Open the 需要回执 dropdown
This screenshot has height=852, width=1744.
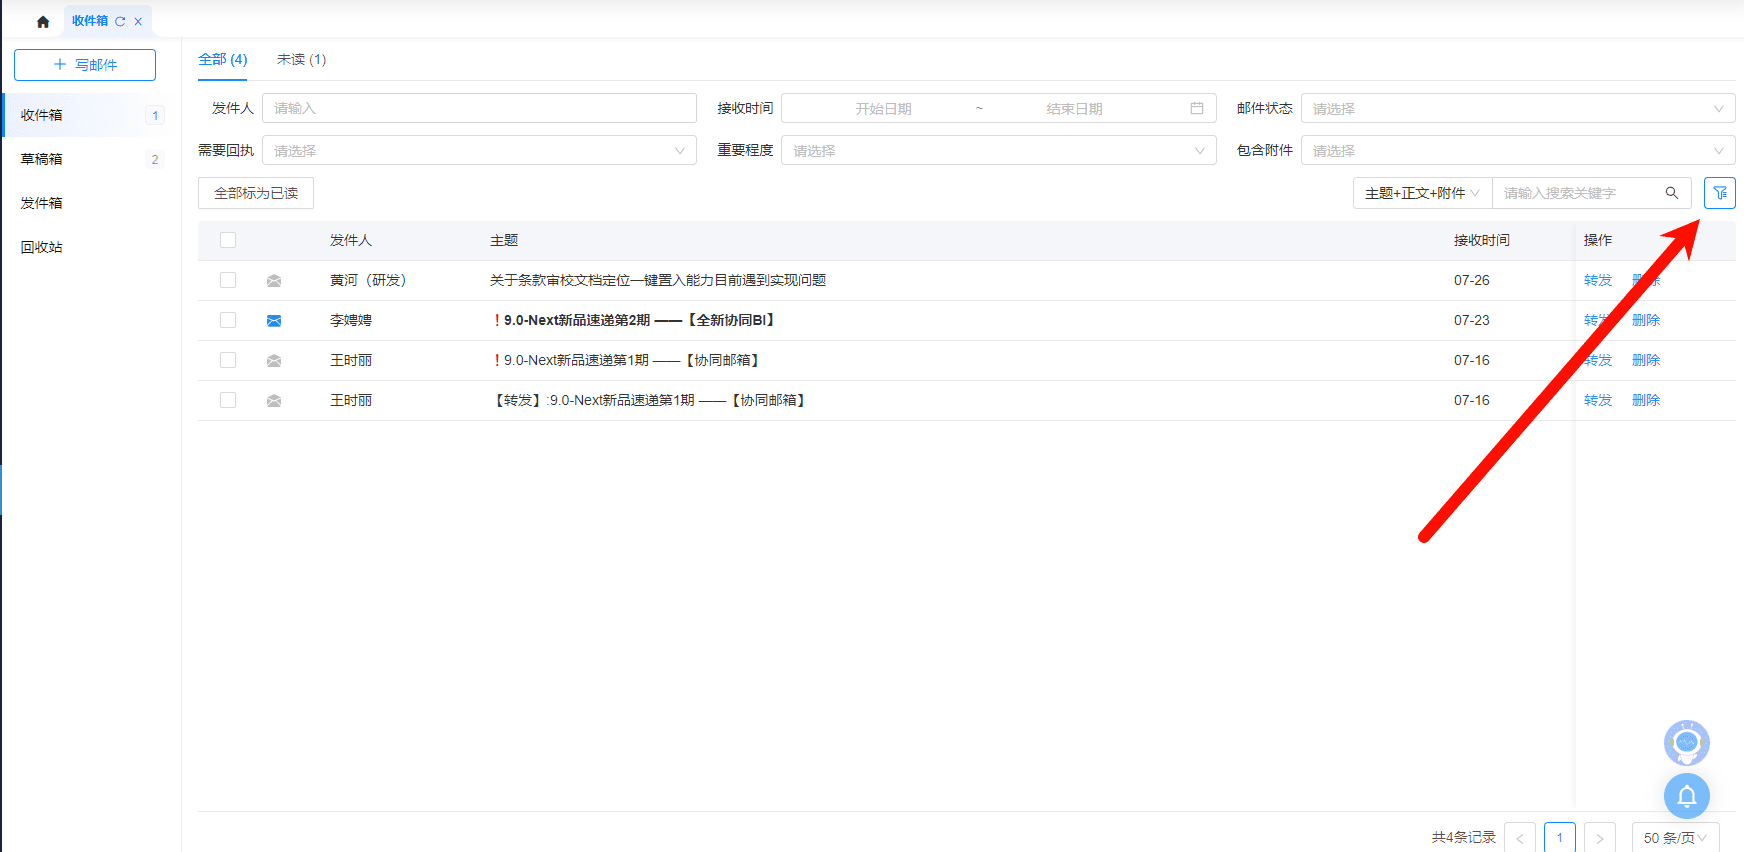tap(479, 150)
